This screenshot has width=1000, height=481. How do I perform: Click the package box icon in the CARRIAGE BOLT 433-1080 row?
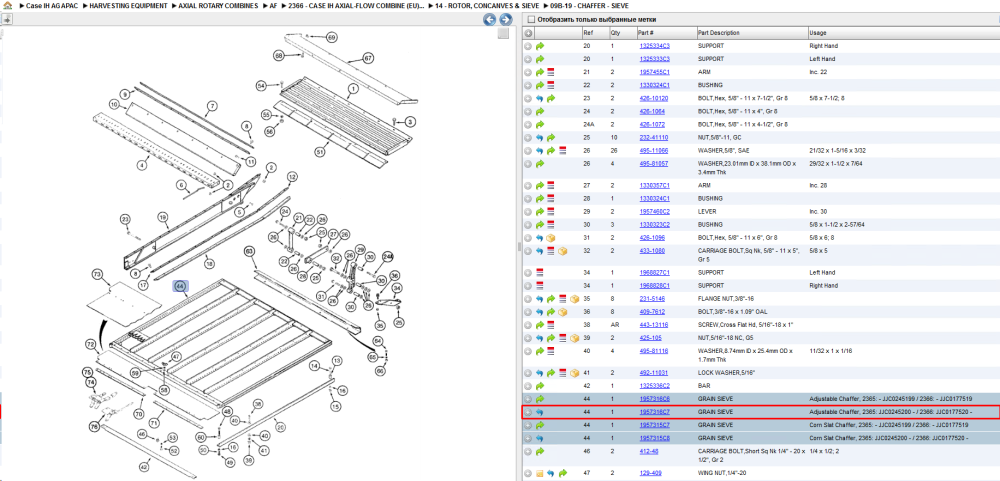coord(562,251)
